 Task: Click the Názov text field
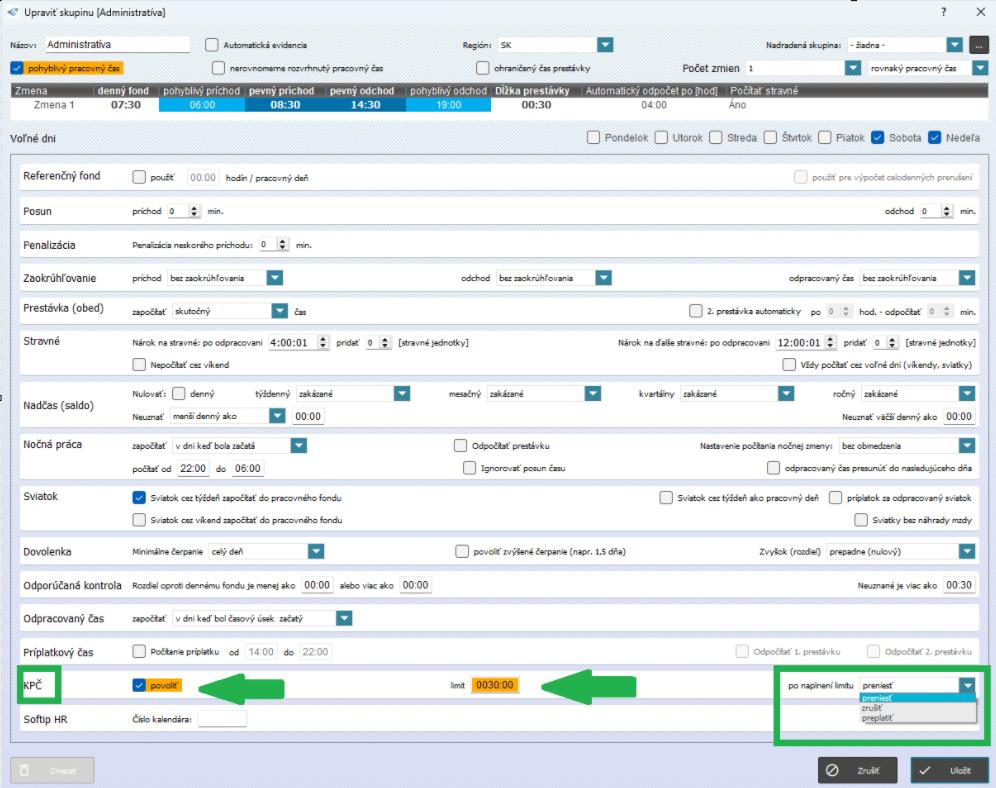point(117,45)
